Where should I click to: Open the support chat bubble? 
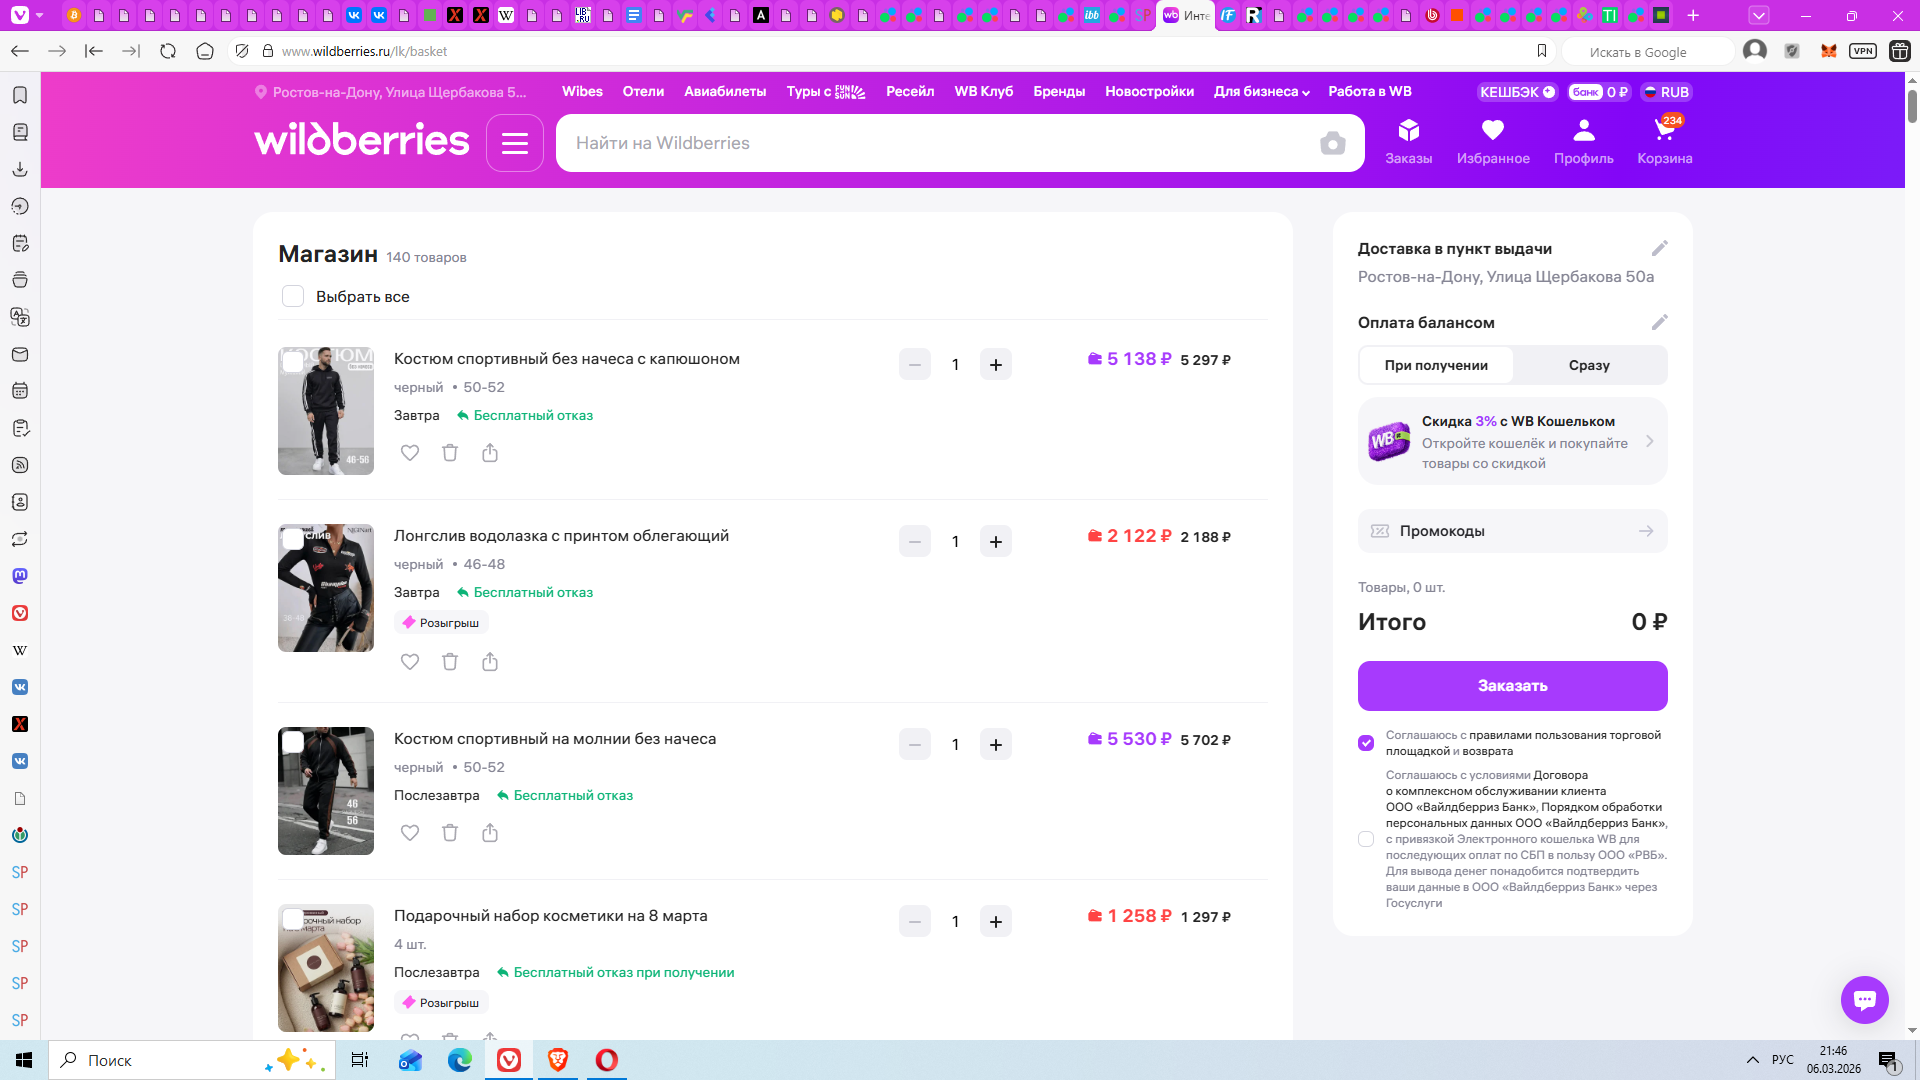[x=1864, y=1000]
